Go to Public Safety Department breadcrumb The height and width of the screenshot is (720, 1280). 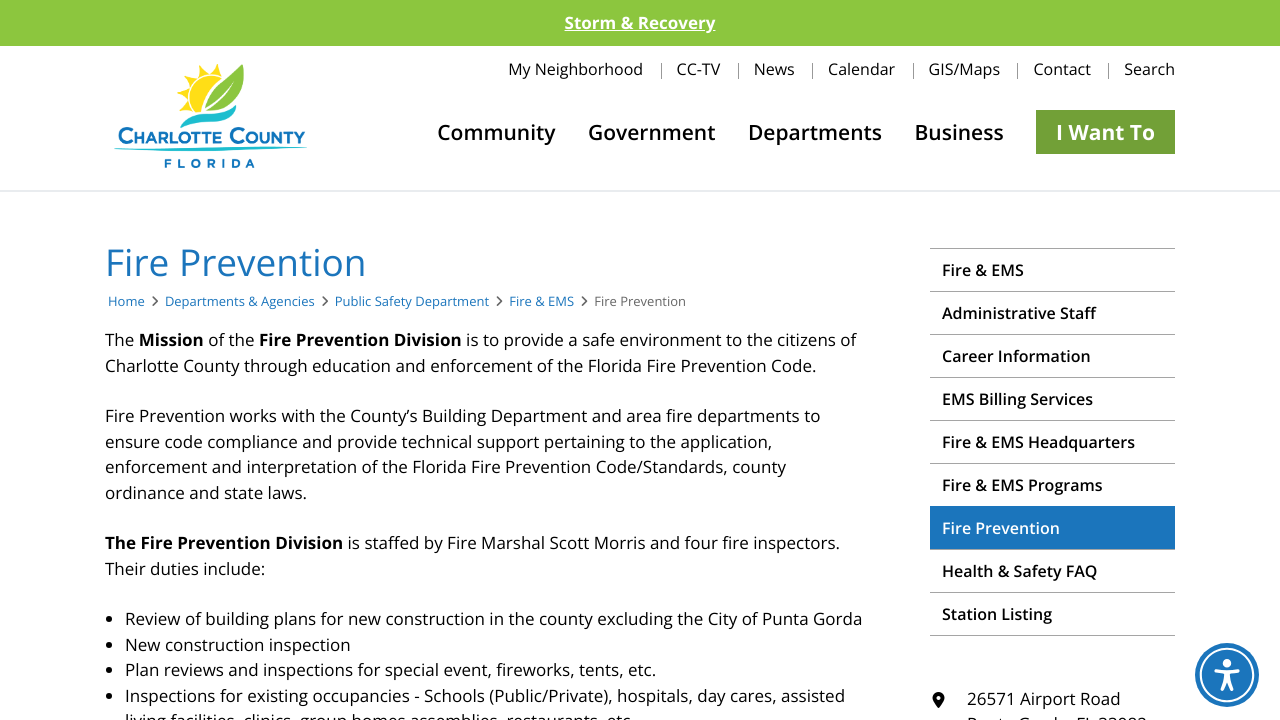(412, 301)
